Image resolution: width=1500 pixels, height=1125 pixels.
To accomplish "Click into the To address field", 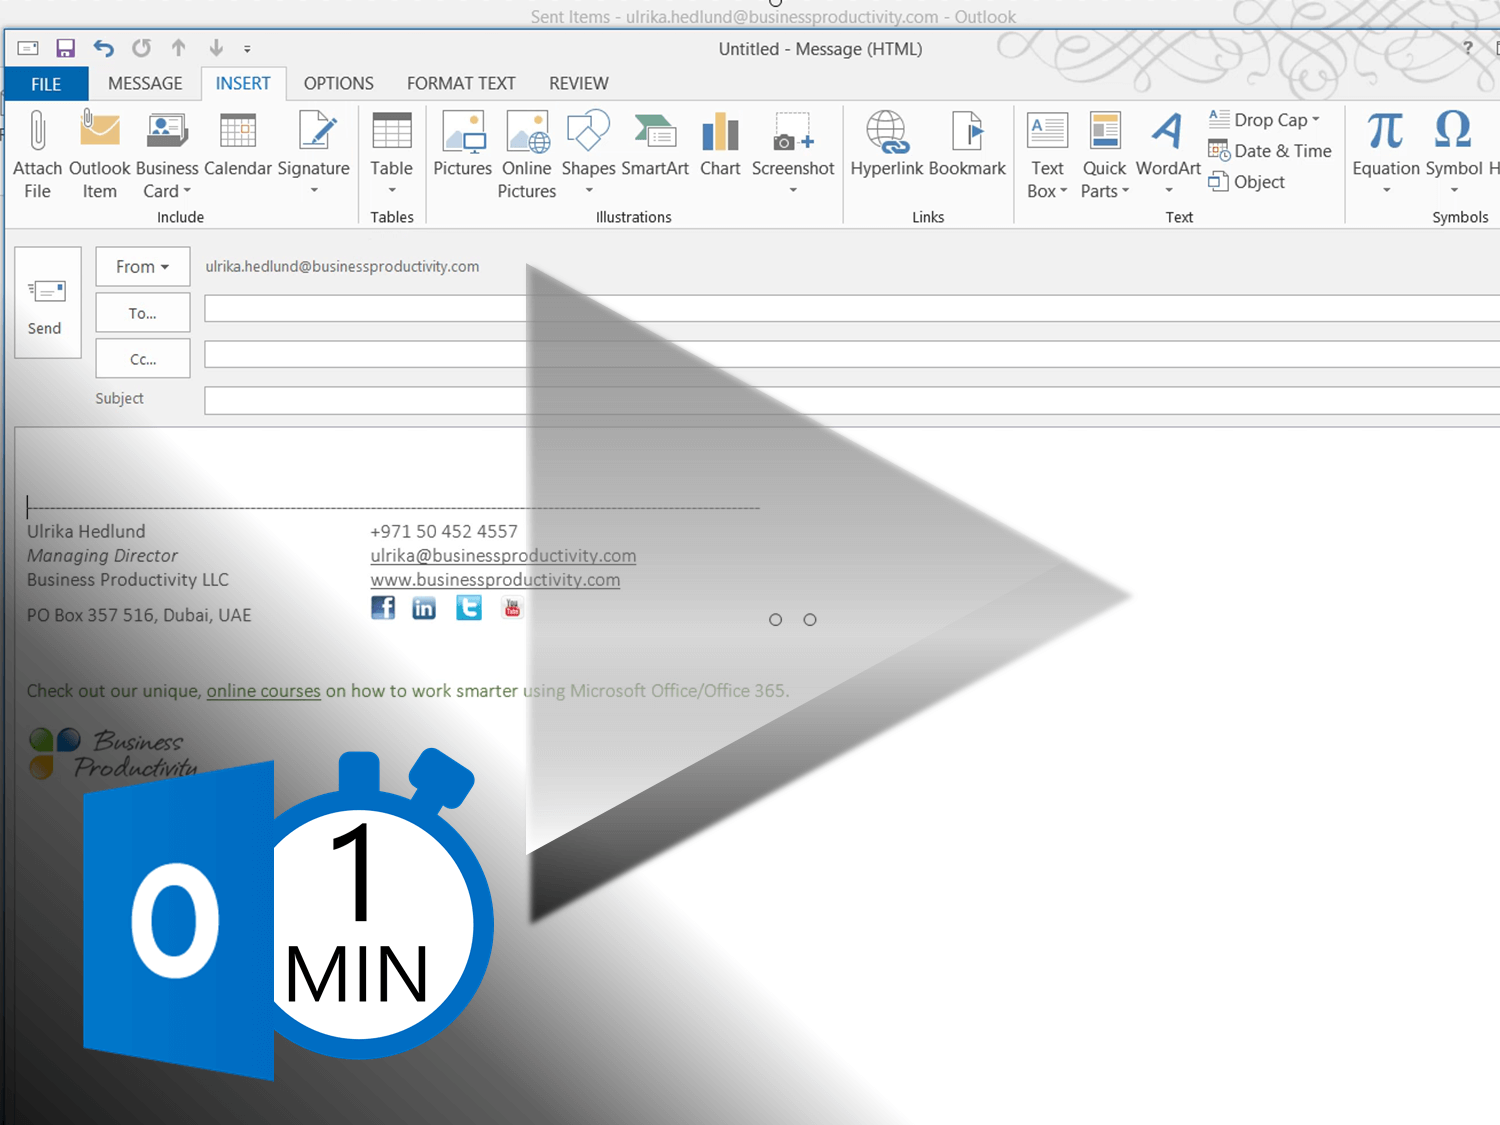I will click(852, 309).
